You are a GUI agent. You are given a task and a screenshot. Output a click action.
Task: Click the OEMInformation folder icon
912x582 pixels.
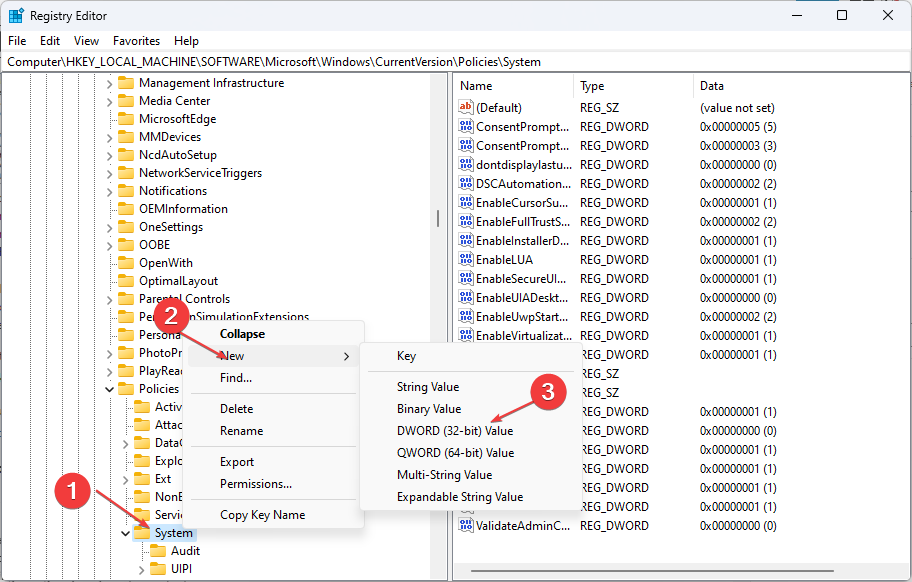[x=126, y=209]
